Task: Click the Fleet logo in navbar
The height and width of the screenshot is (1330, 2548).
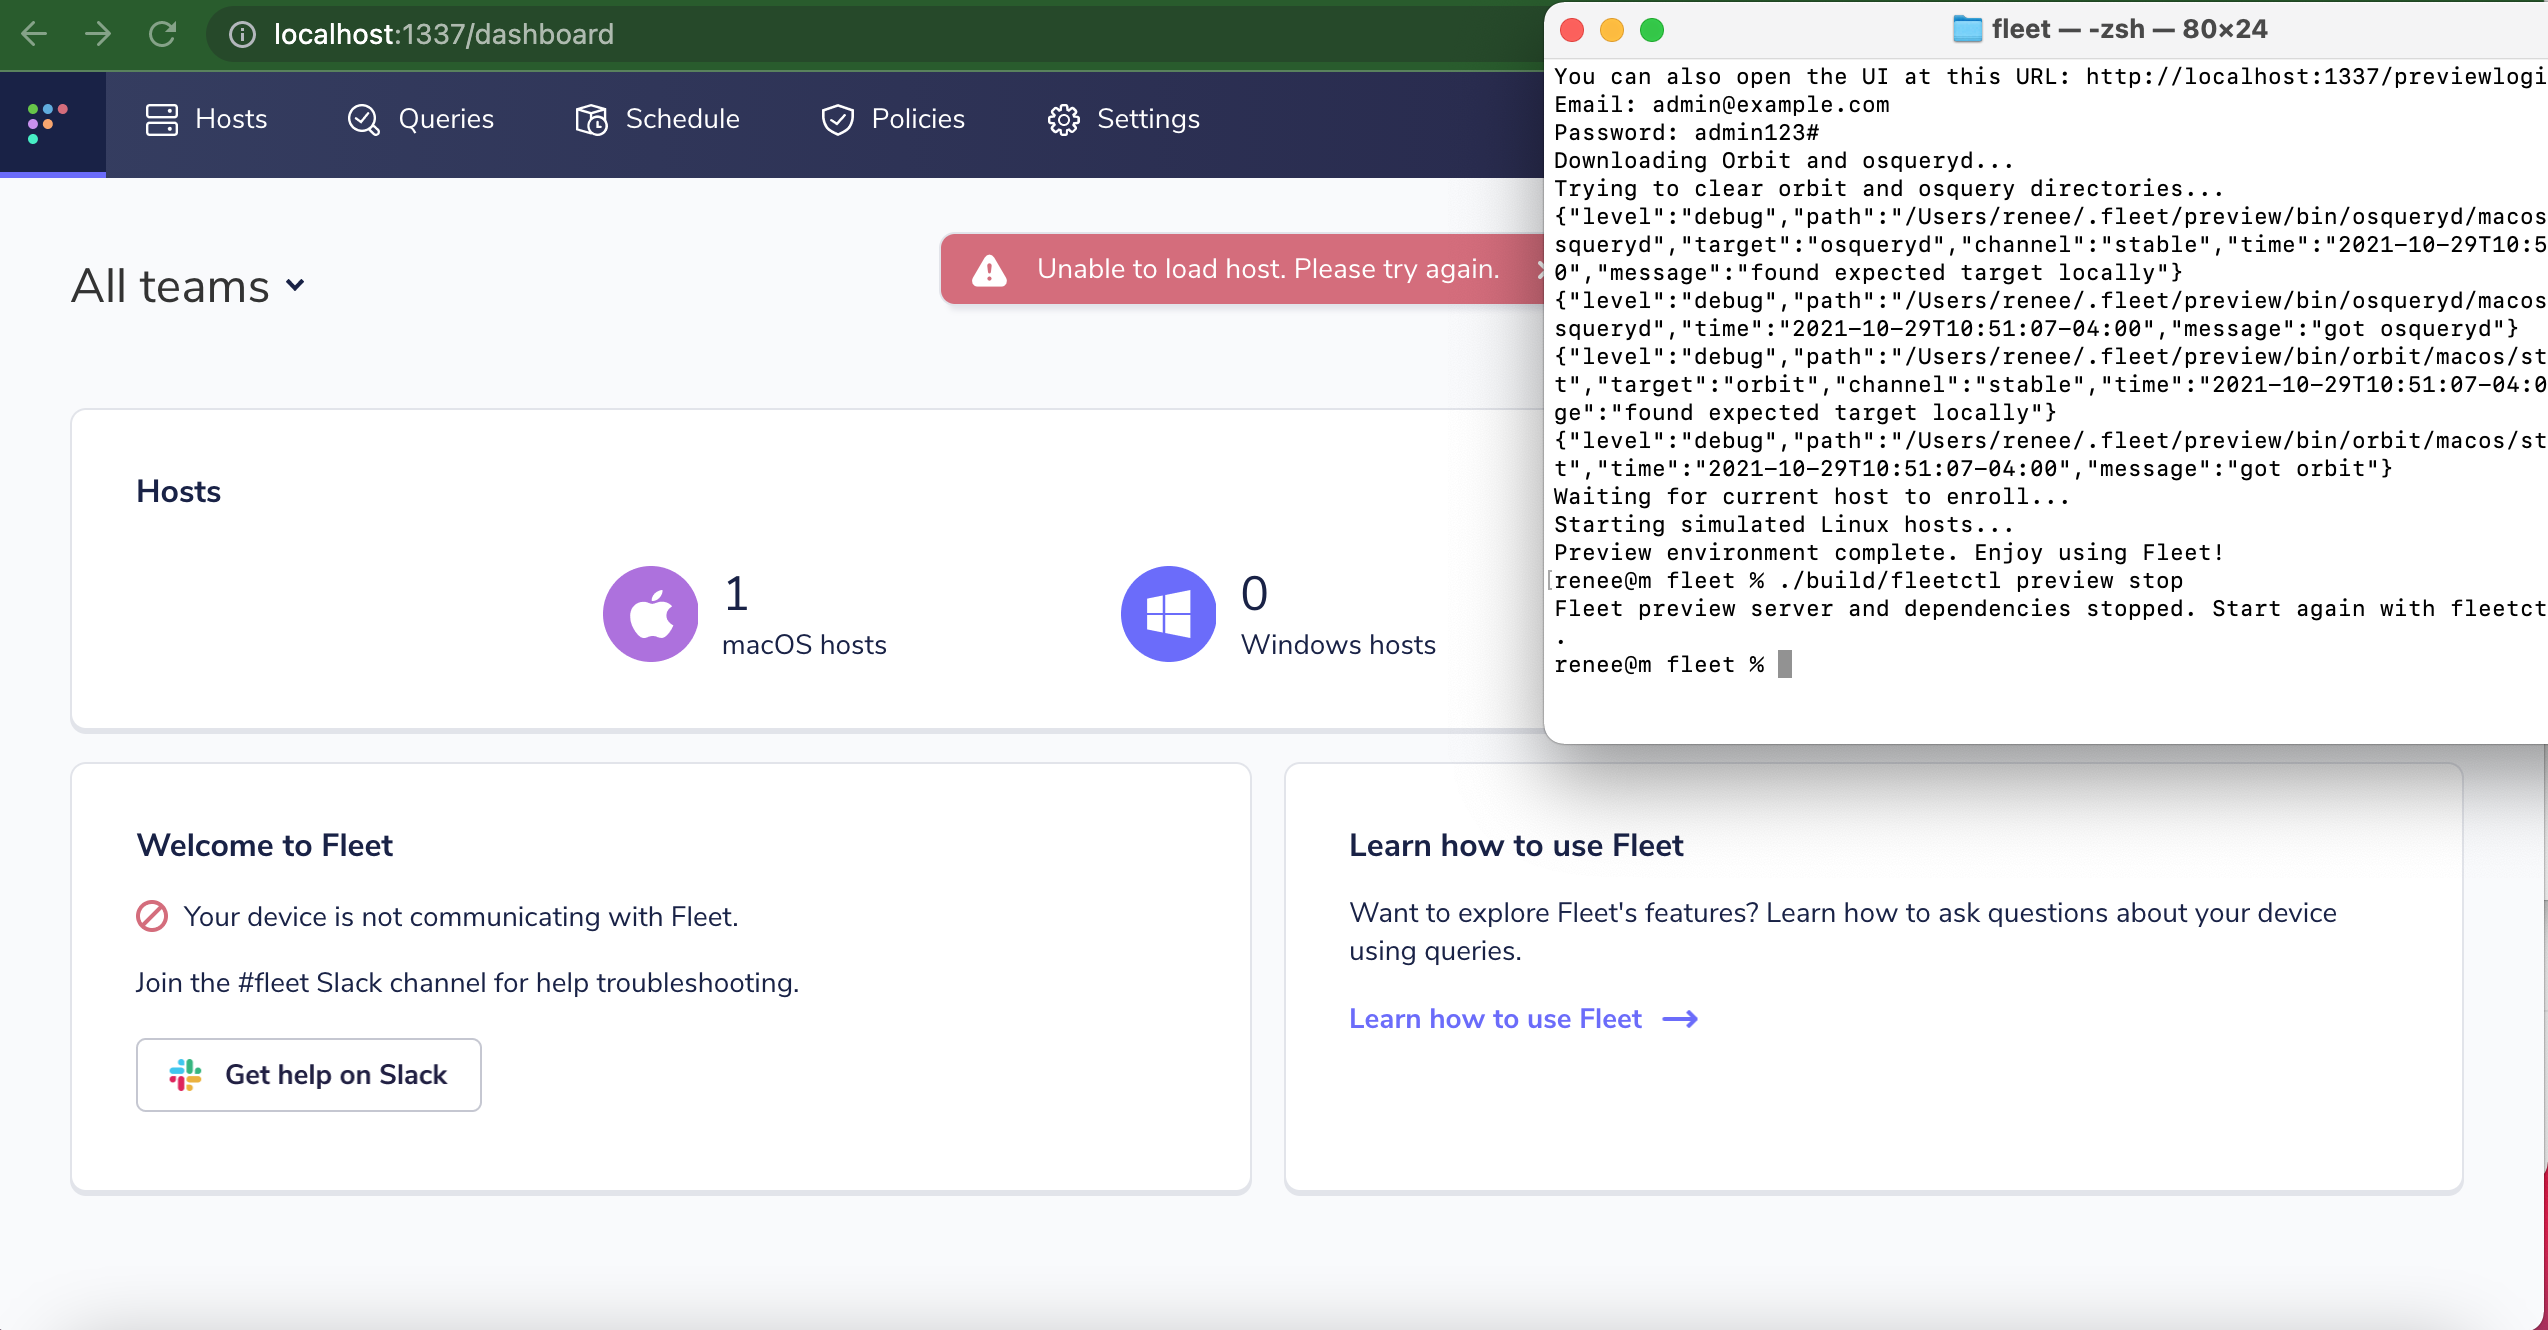Action: [47, 122]
